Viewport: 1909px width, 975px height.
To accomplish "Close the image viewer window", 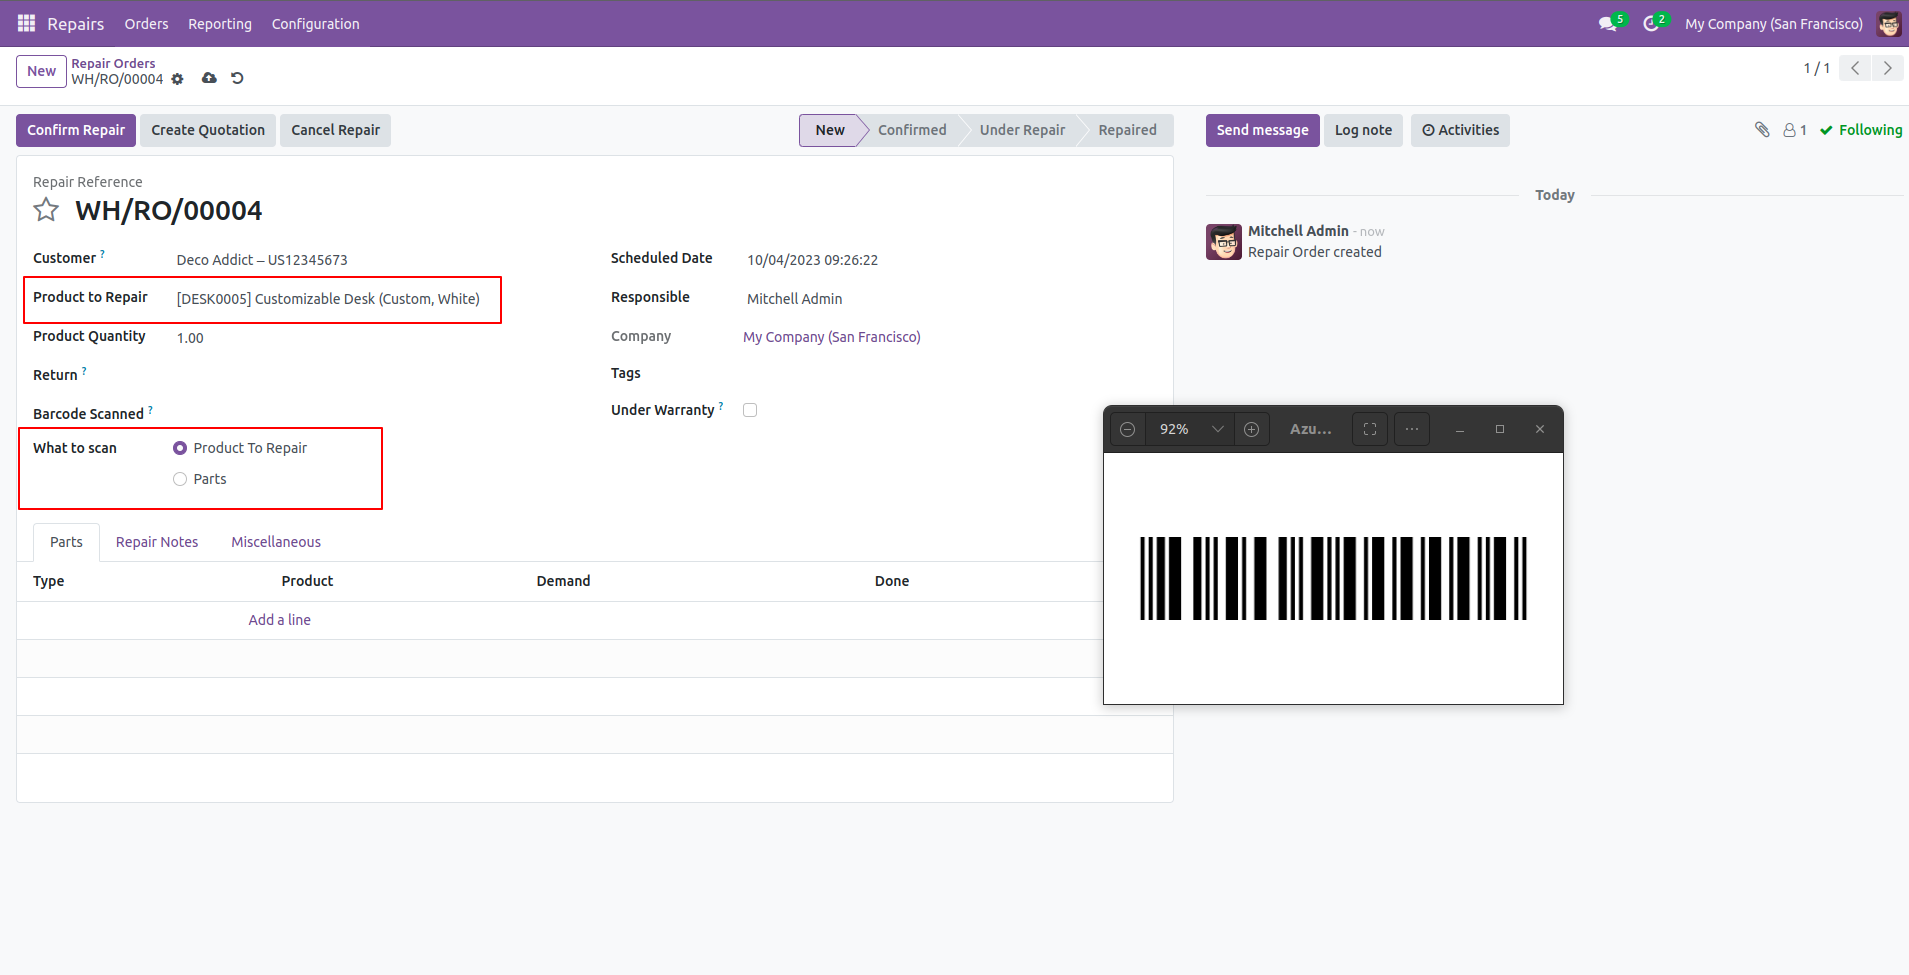I will (x=1540, y=429).
